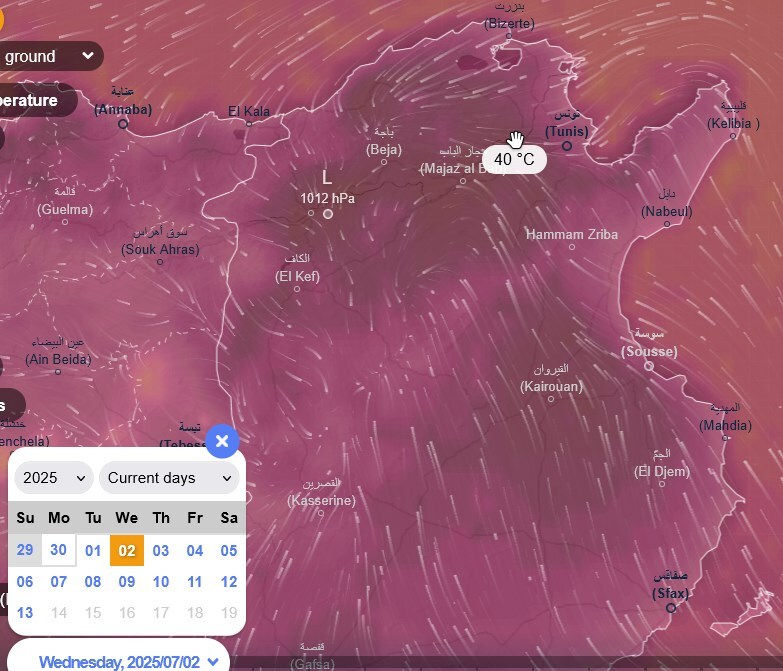Click the Kairouan city dot
Image resolution: width=783 pixels, height=671 pixels.
click(551, 399)
